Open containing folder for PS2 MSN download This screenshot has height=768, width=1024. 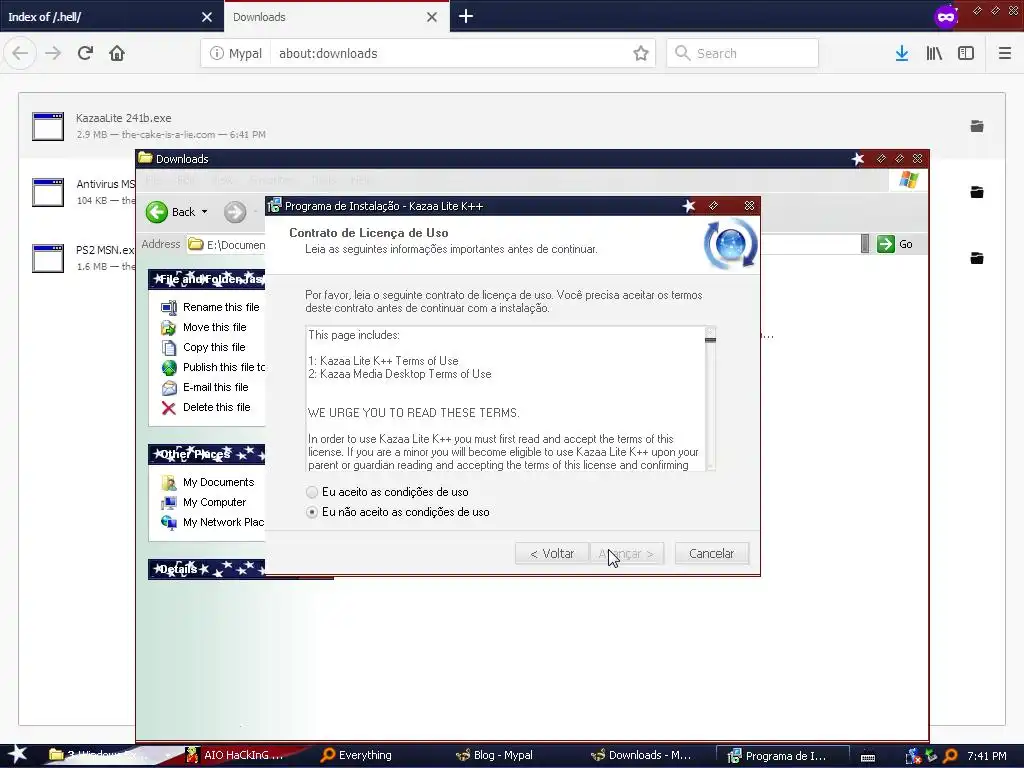(x=977, y=258)
